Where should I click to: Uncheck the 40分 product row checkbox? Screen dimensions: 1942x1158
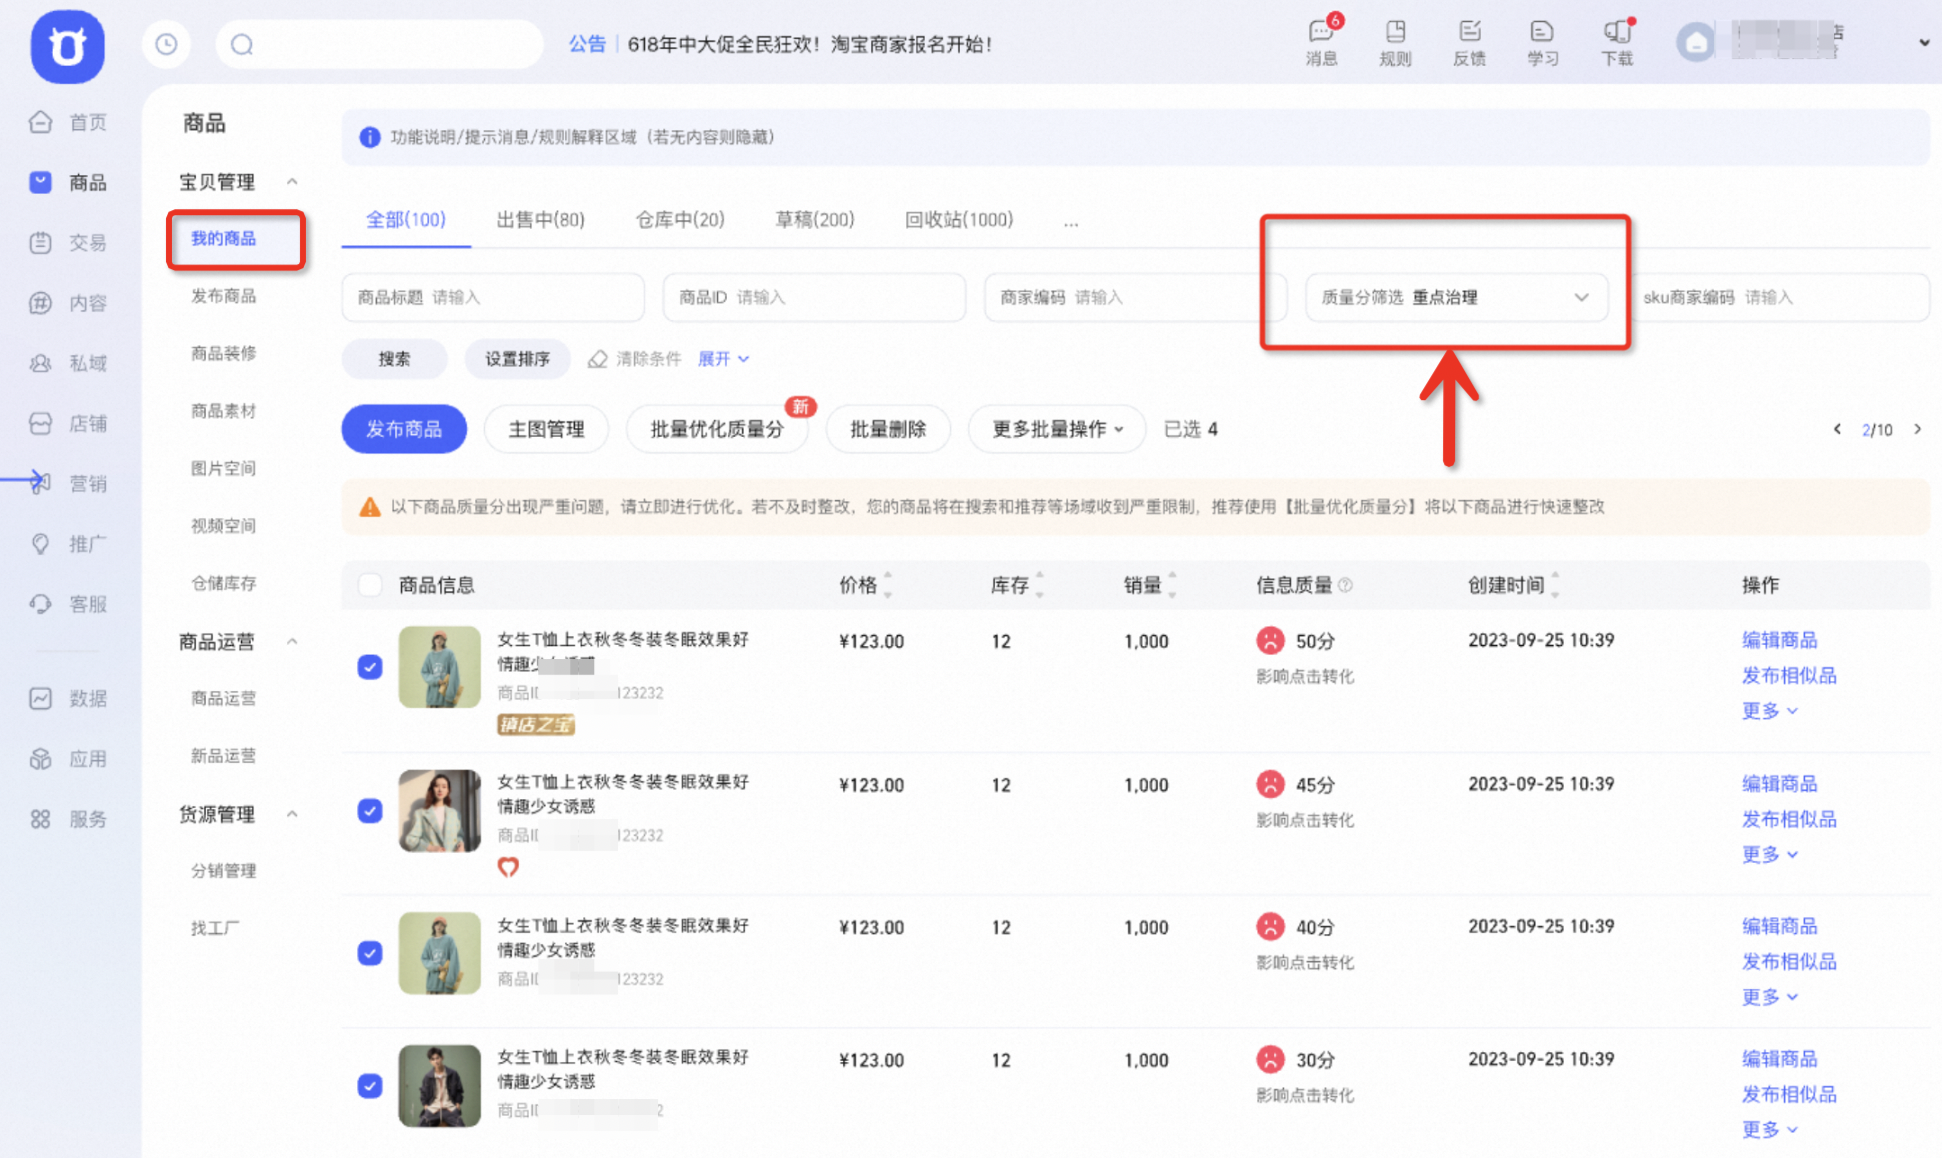370,953
